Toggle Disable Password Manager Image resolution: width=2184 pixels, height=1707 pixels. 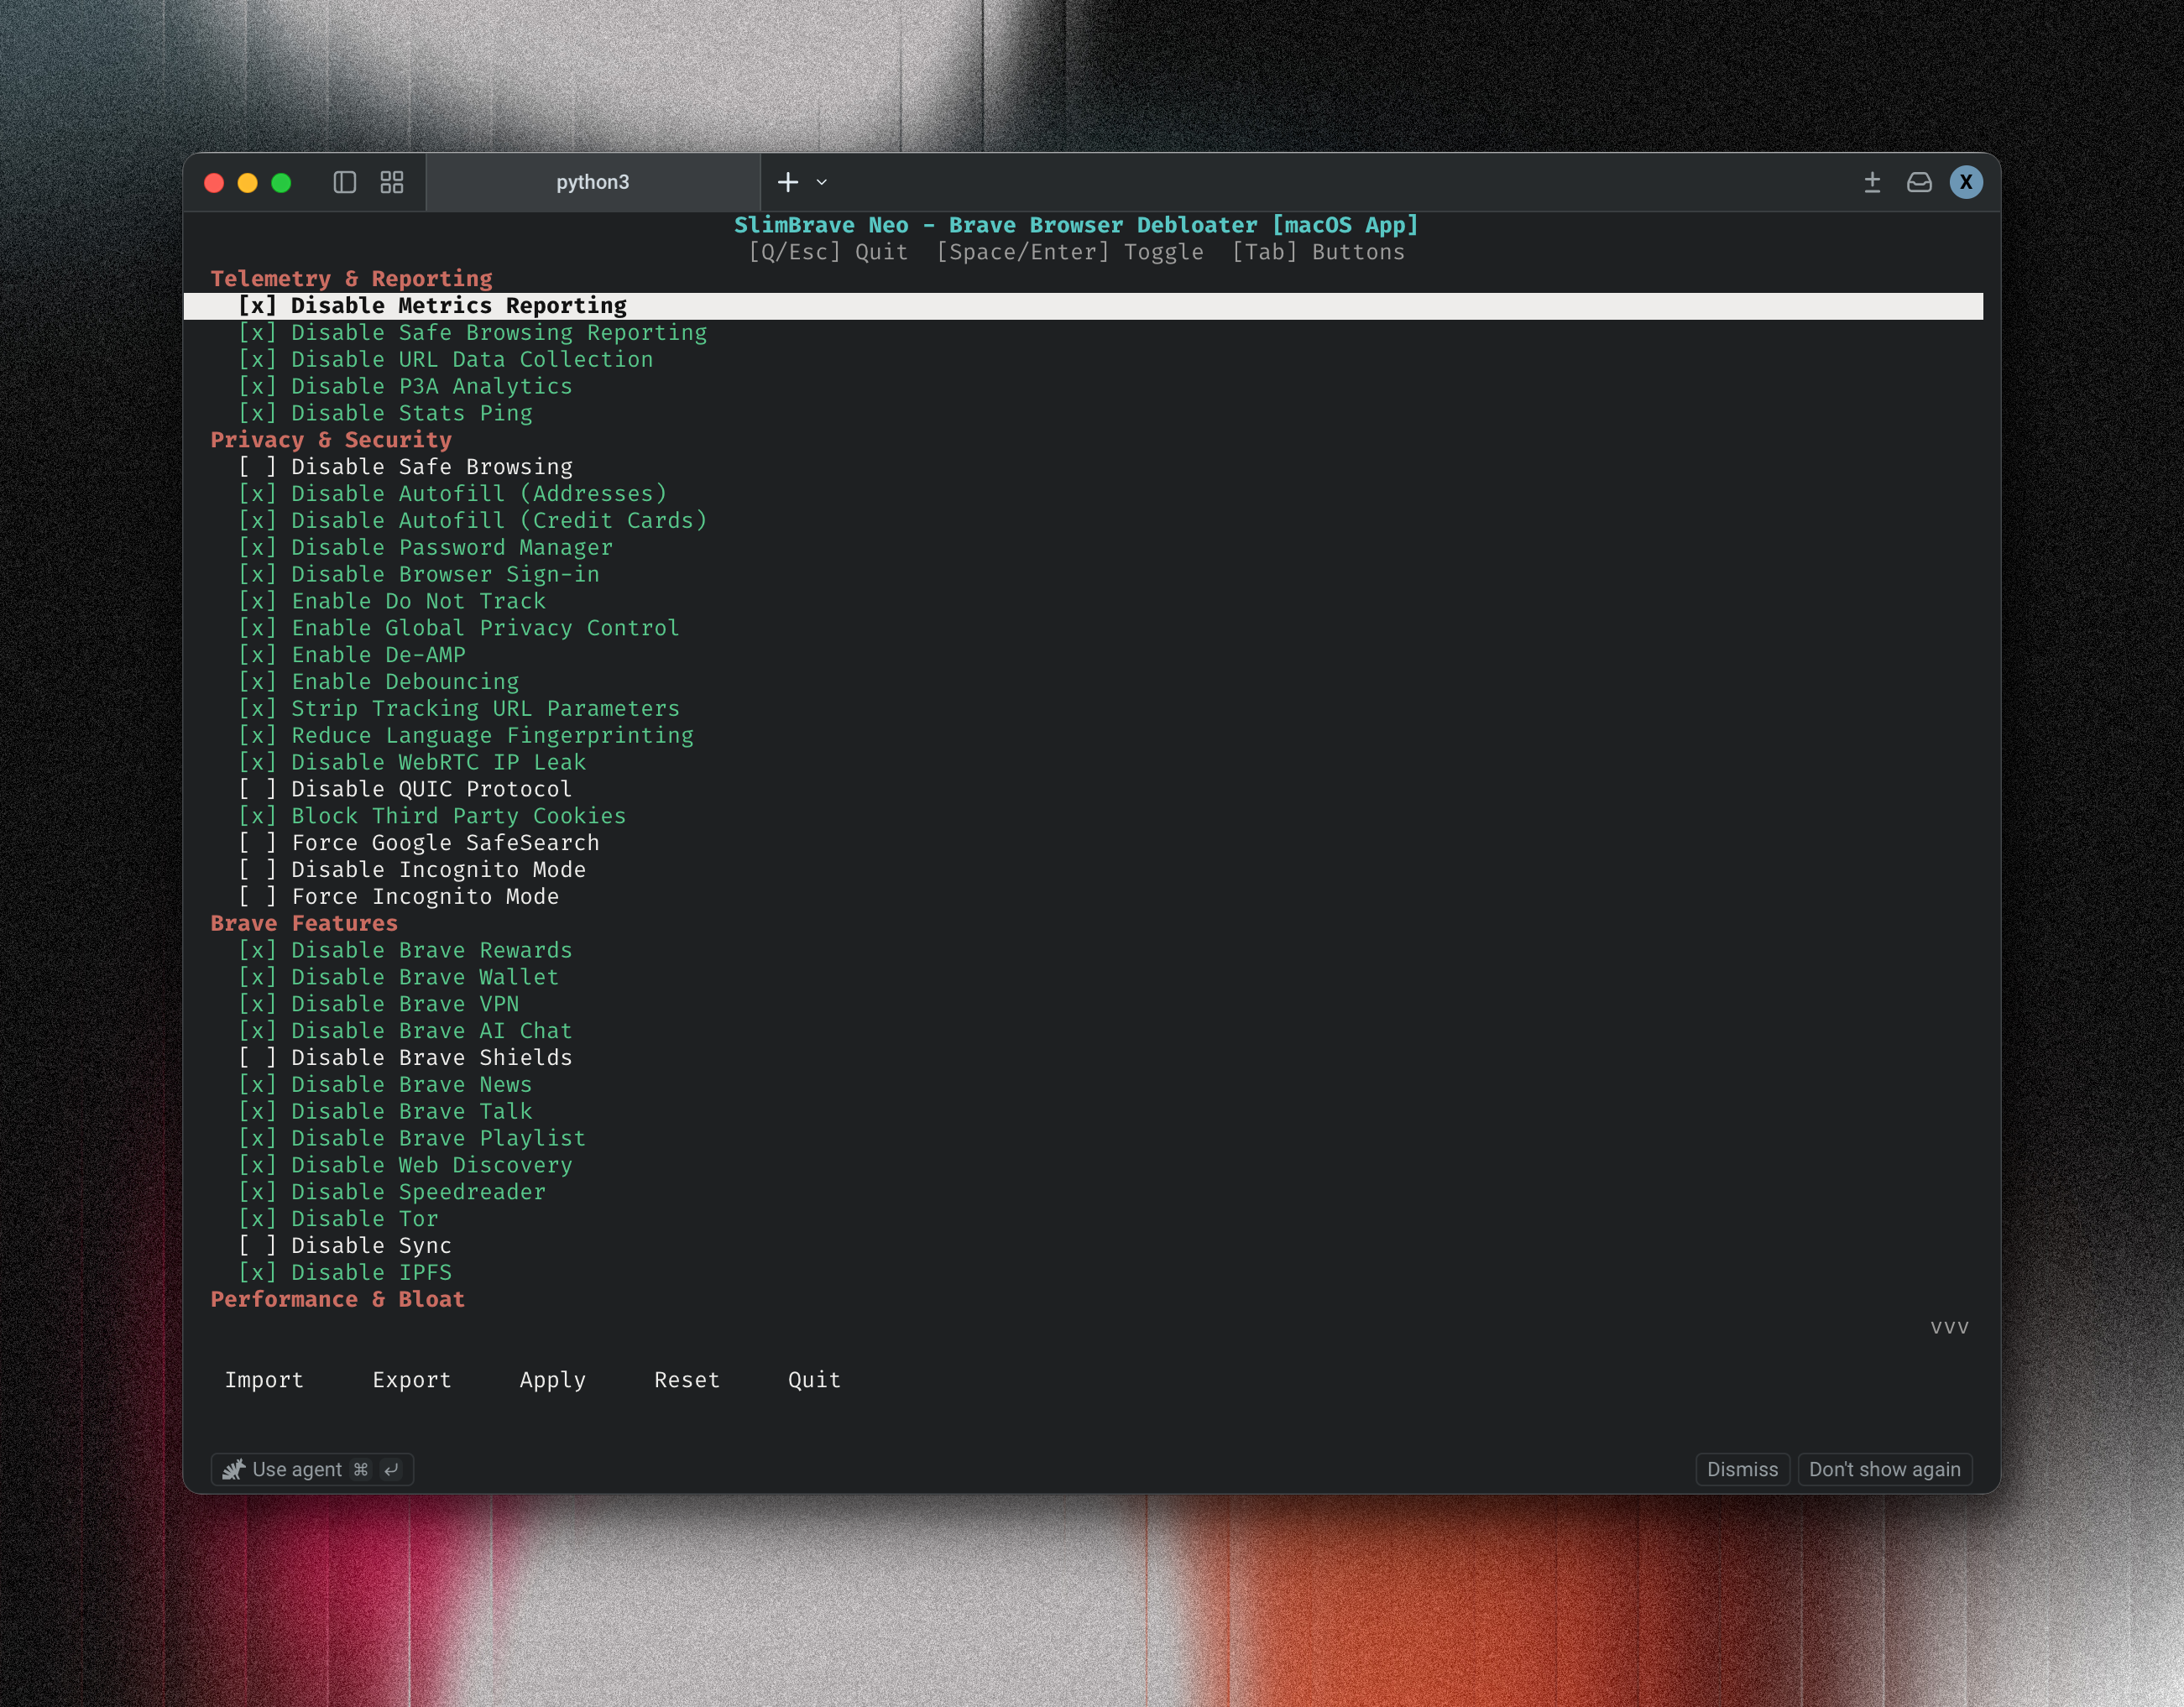point(425,548)
